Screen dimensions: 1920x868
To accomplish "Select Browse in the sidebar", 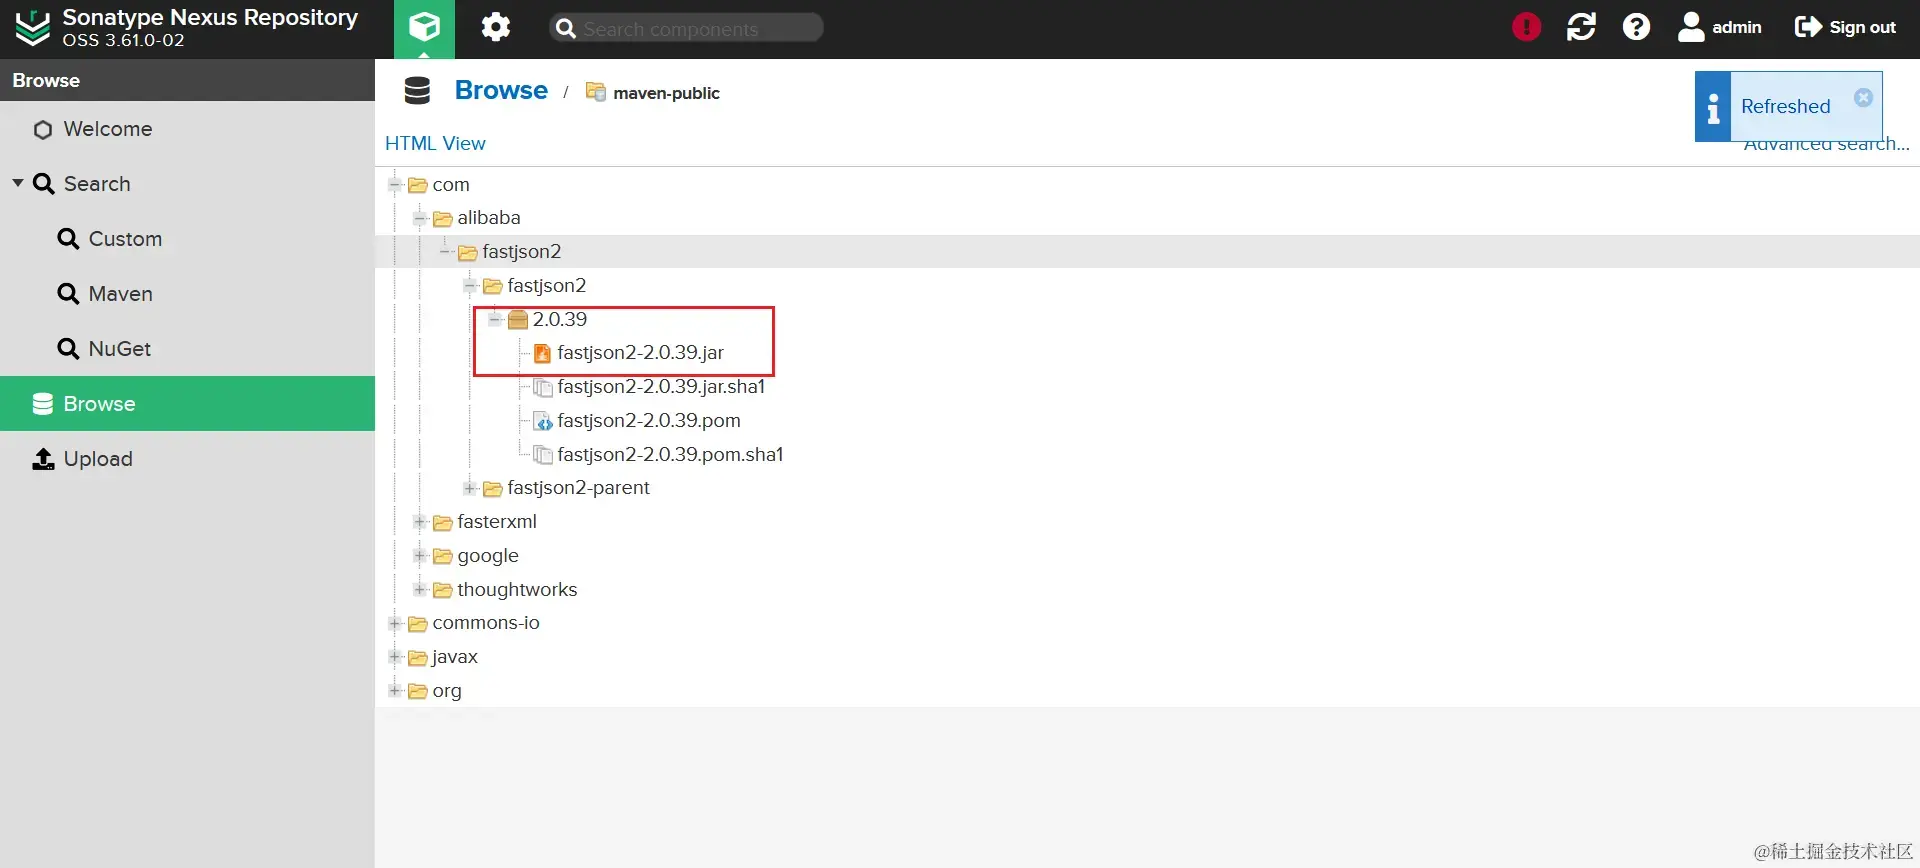I will click(x=187, y=404).
